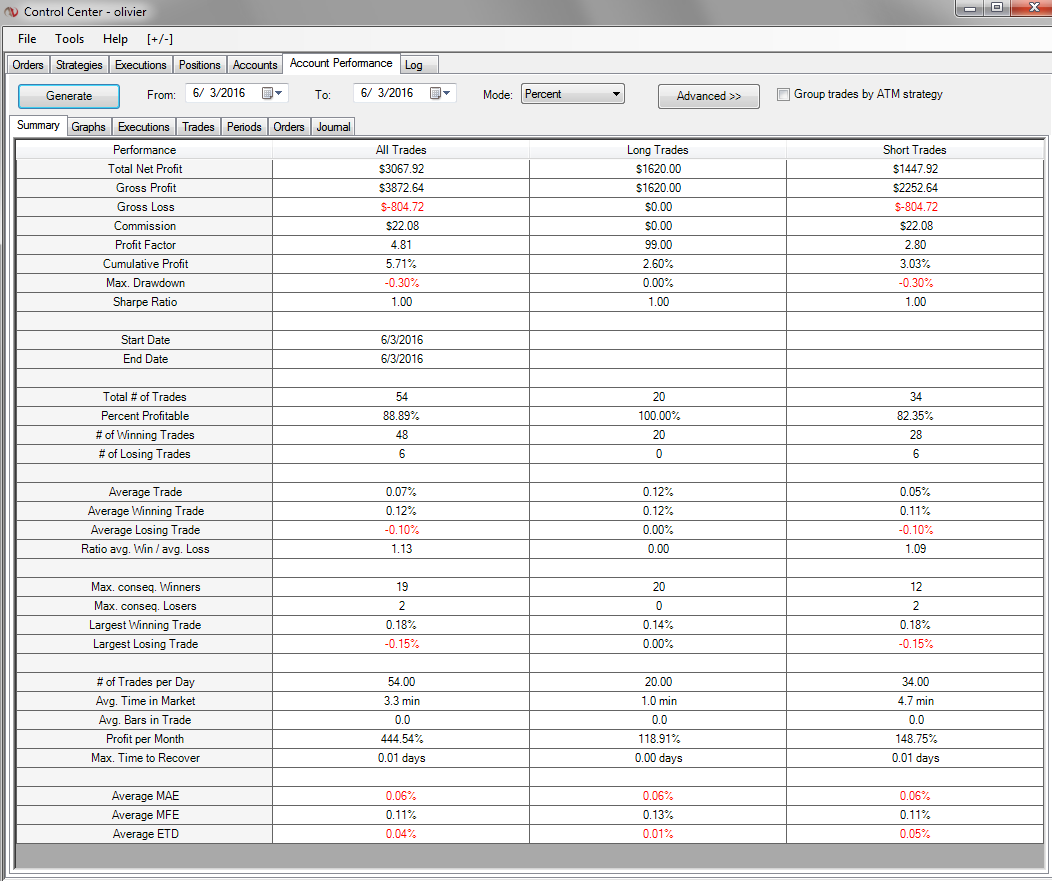Switch to the Log tab

point(419,65)
